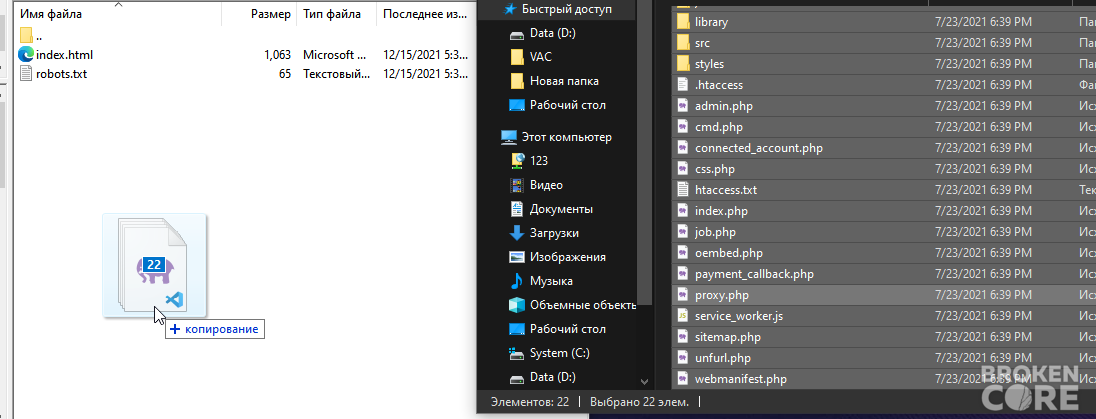Click the Быстрый доступ star icon
This screenshot has width=1096, height=419.
(511, 9)
